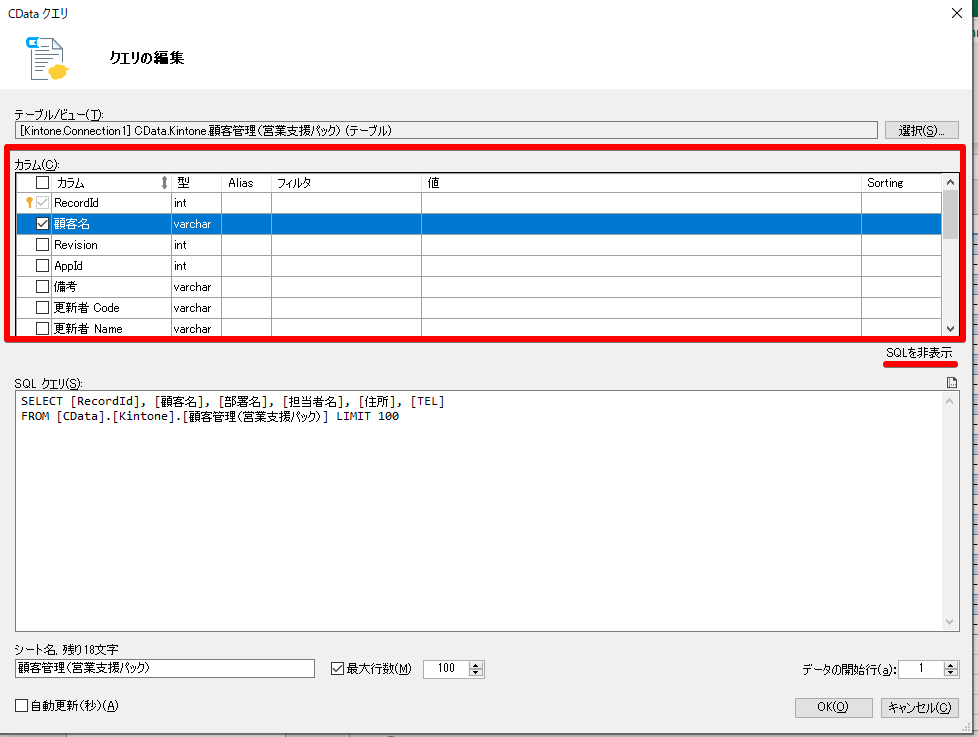Enable the 自動更新(秒) checkbox
978x737 pixels.
coord(21,705)
